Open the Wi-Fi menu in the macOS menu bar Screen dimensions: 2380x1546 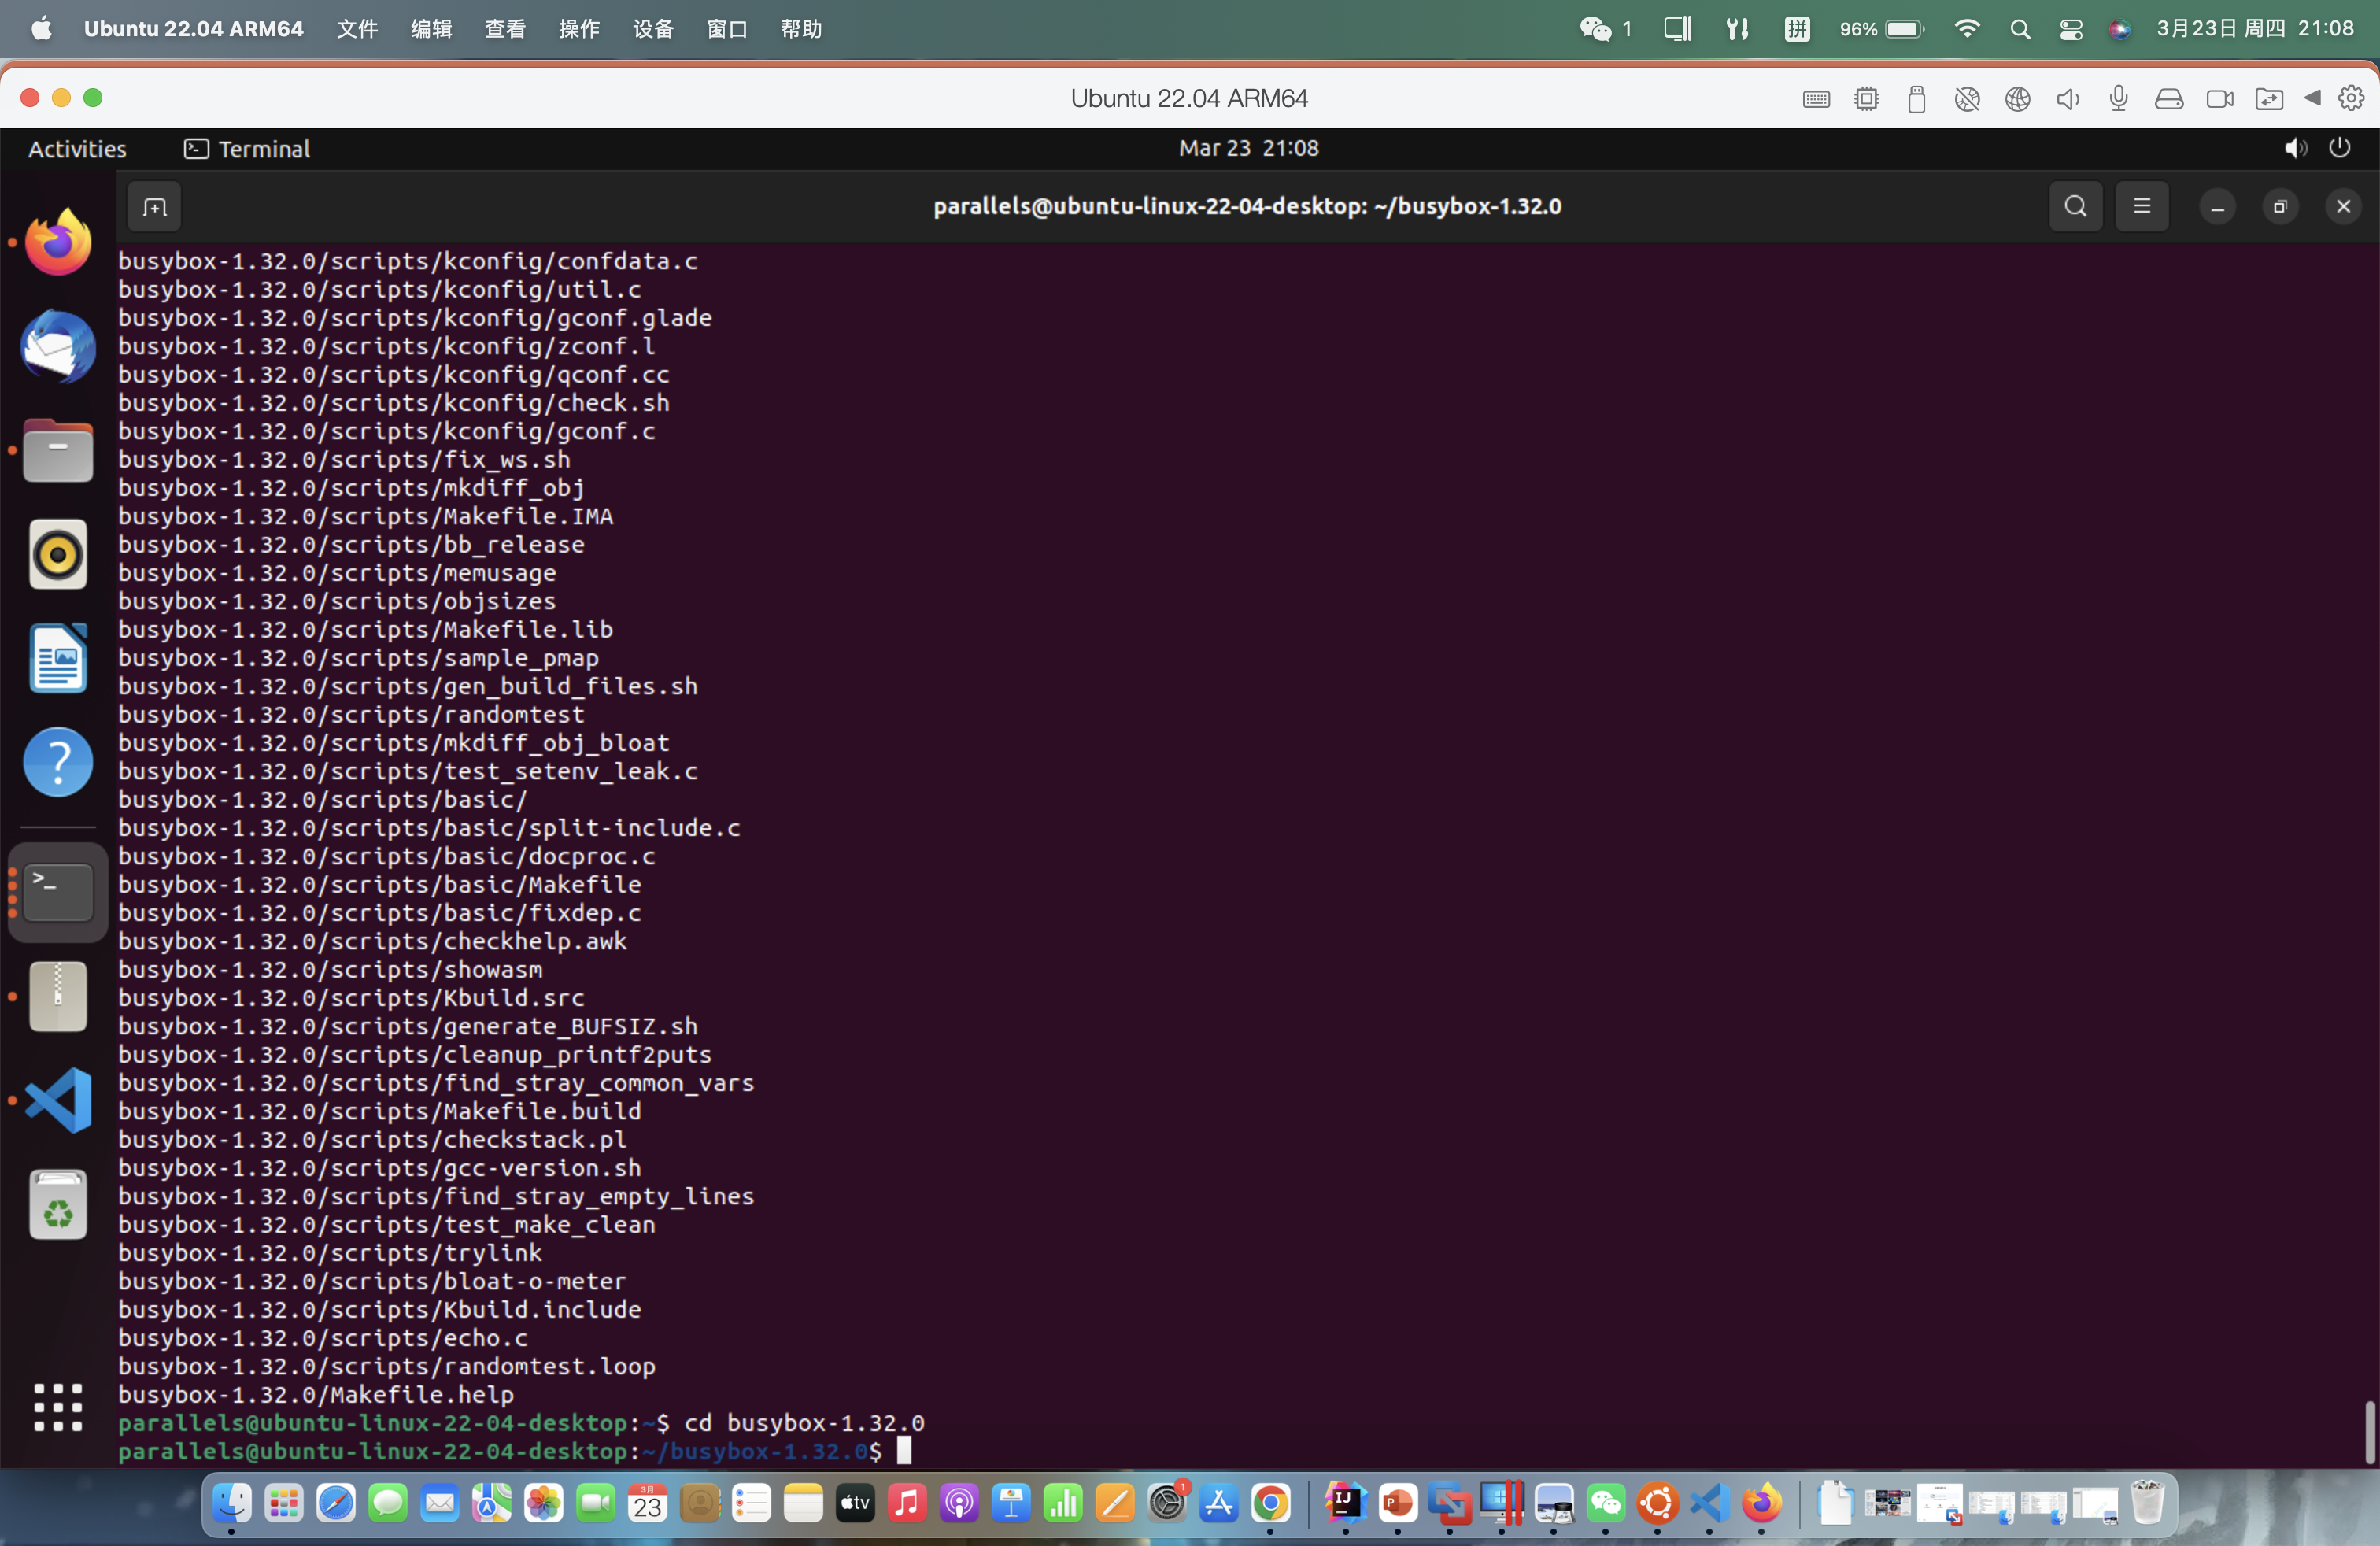[1967, 29]
